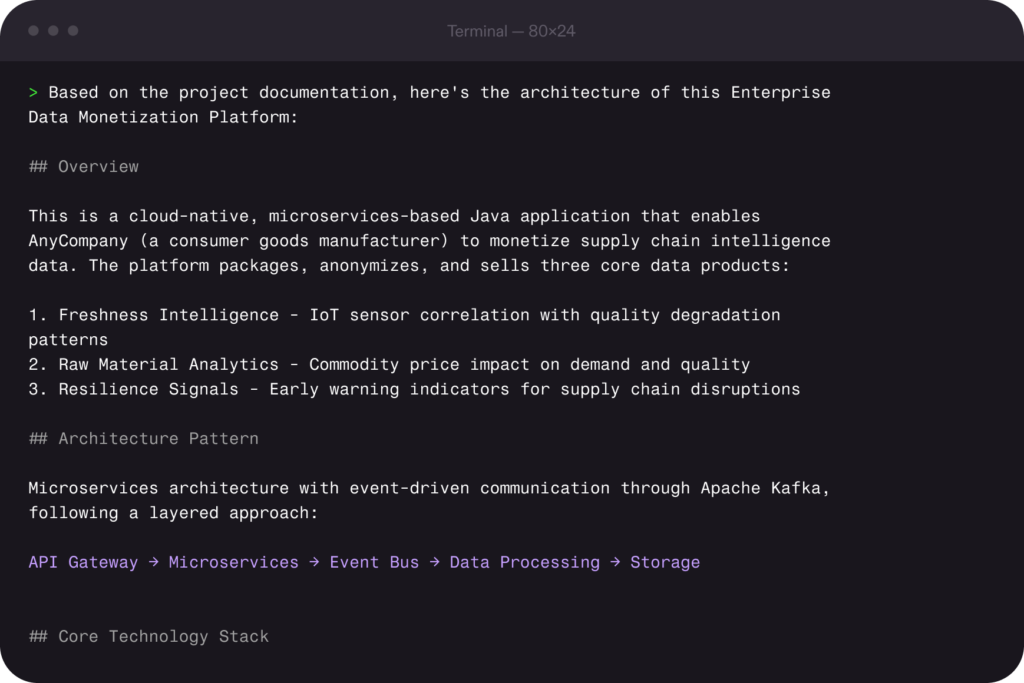The height and width of the screenshot is (683, 1024).
Task: Select the Overview heading
Action: [x=83, y=166]
